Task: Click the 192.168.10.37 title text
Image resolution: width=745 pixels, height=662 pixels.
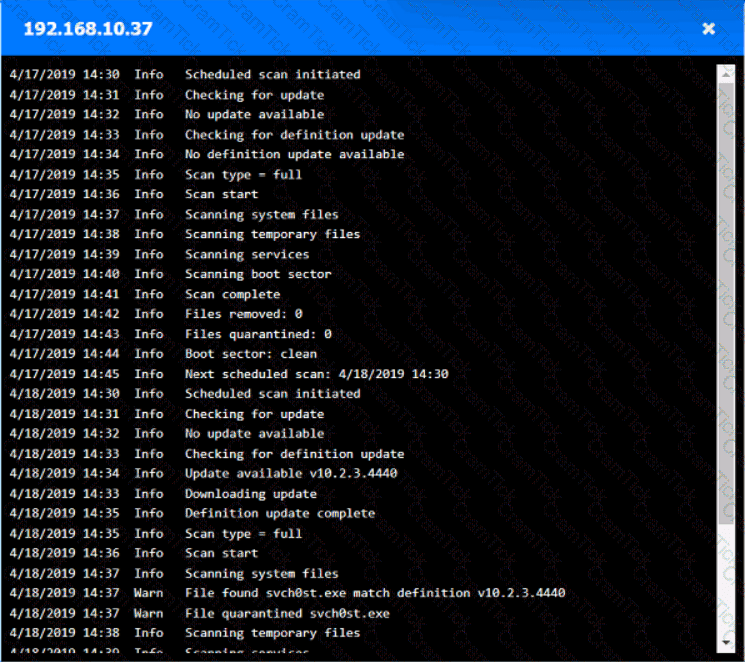Action: point(88,28)
